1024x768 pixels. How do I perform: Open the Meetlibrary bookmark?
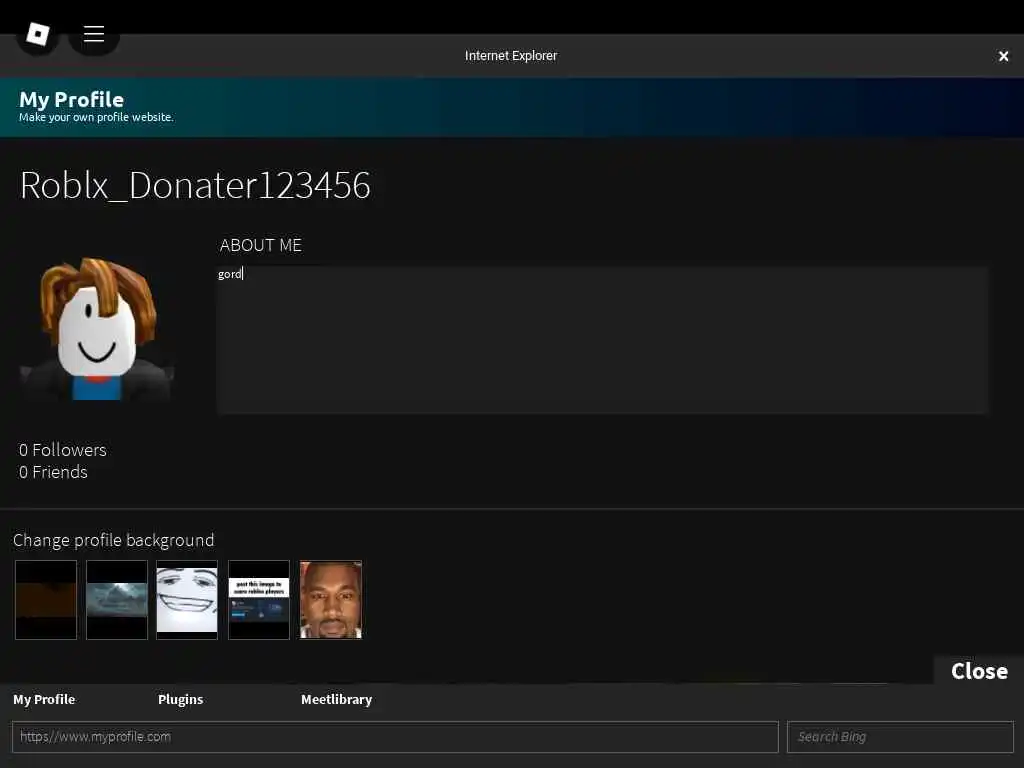pos(336,699)
